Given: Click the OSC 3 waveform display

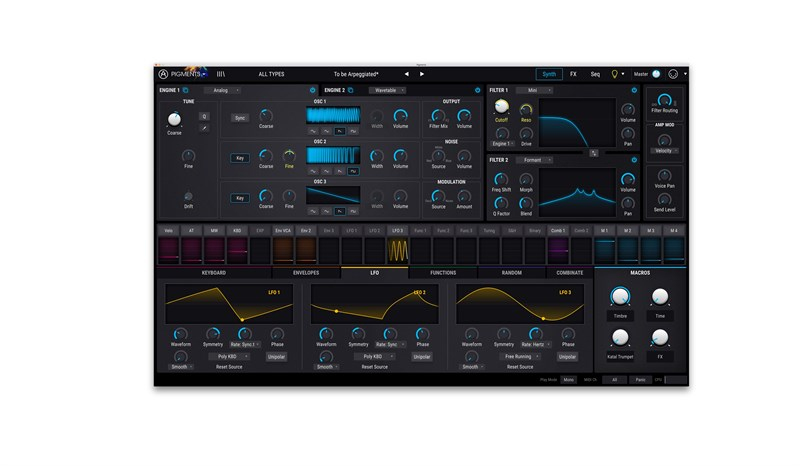Looking at the screenshot, I should (333, 195).
